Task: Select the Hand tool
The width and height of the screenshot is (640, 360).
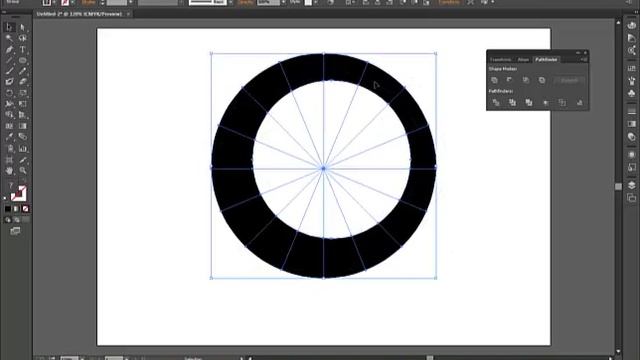Action: (x=9, y=171)
